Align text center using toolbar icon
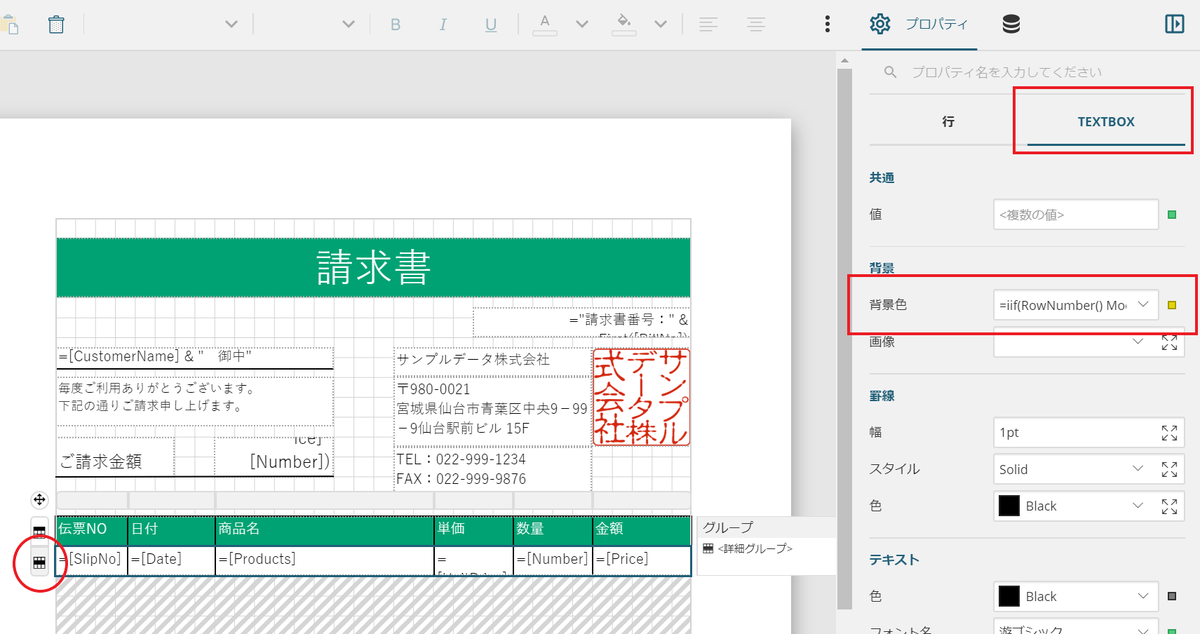1200x634 pixels. (x=756, y=24)
